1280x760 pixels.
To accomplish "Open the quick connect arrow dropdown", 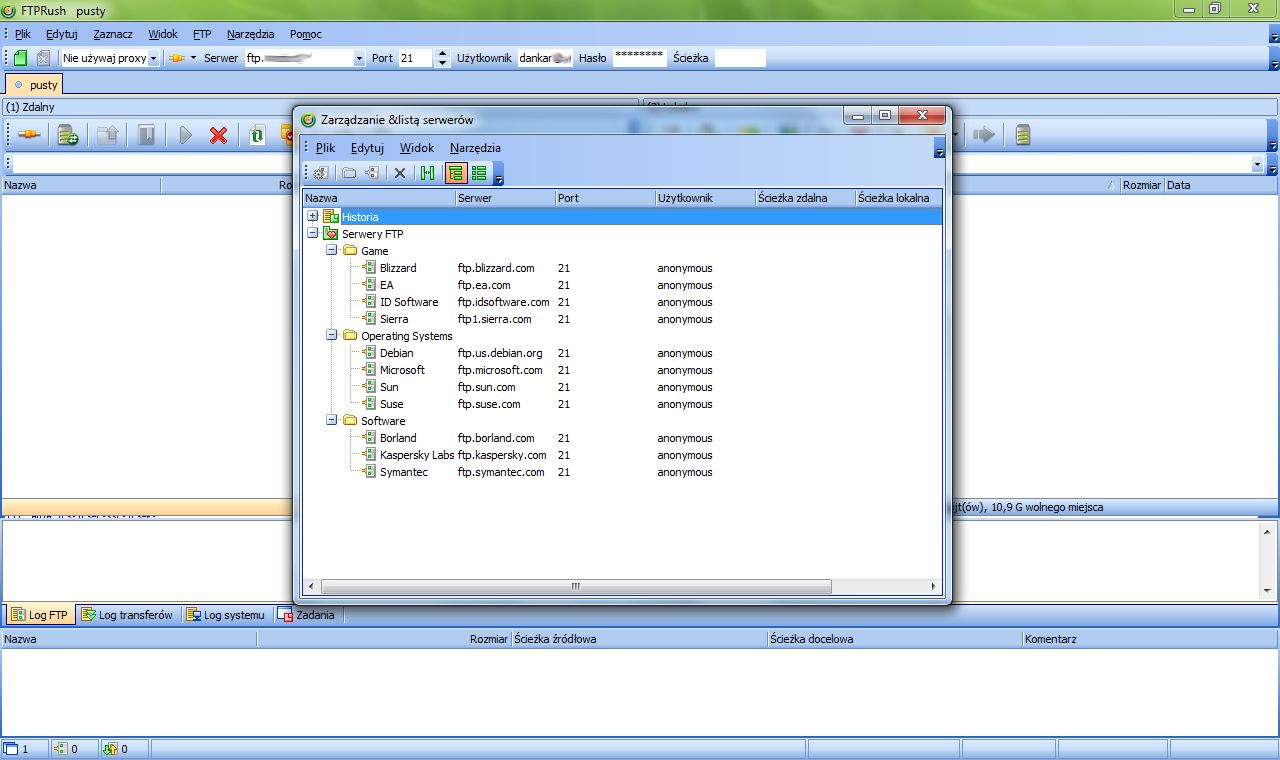I will [193, 58].
